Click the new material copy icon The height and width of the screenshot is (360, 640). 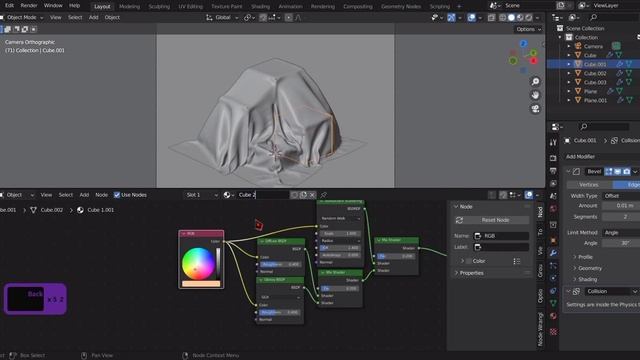(x=303, y=195)
